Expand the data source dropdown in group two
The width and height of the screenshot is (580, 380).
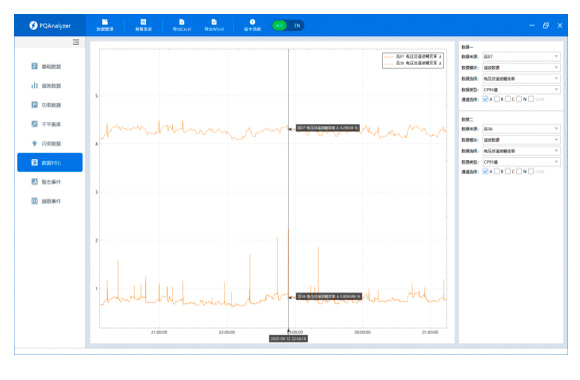pos(521,128)
